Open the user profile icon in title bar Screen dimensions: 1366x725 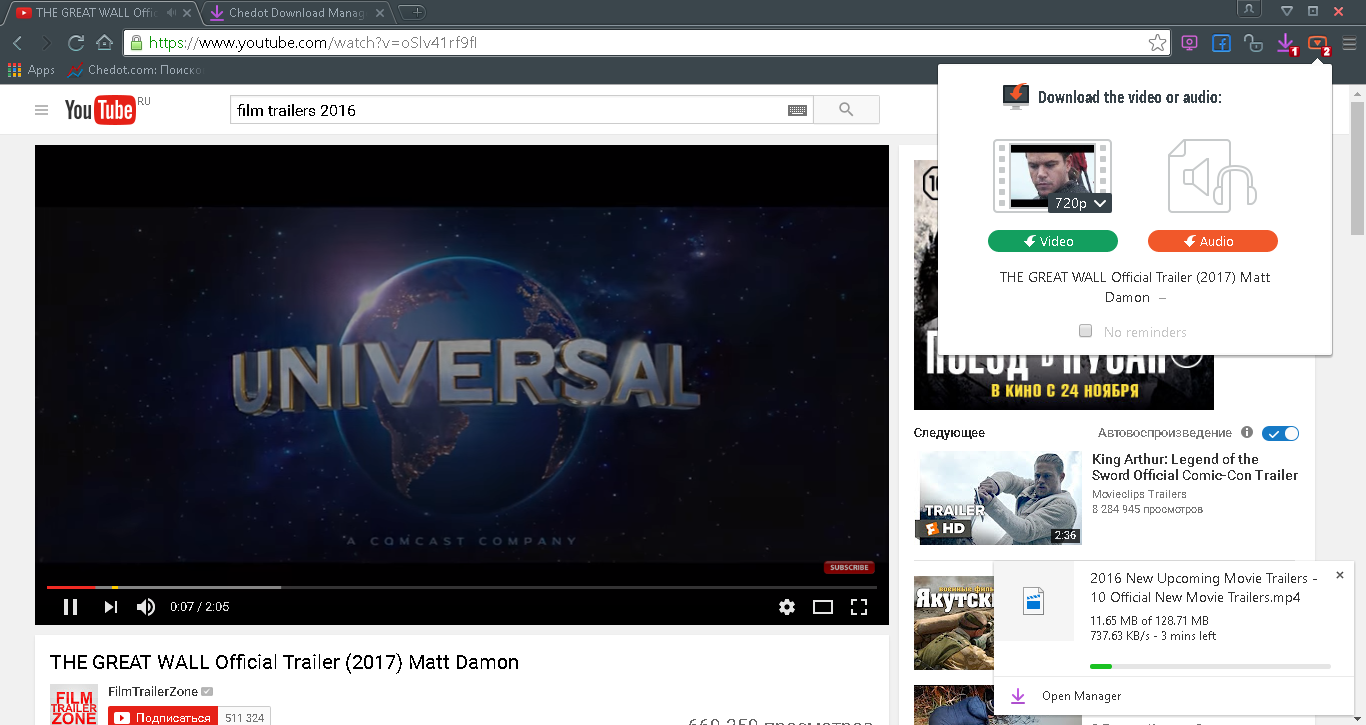(x=1249, y=9)
